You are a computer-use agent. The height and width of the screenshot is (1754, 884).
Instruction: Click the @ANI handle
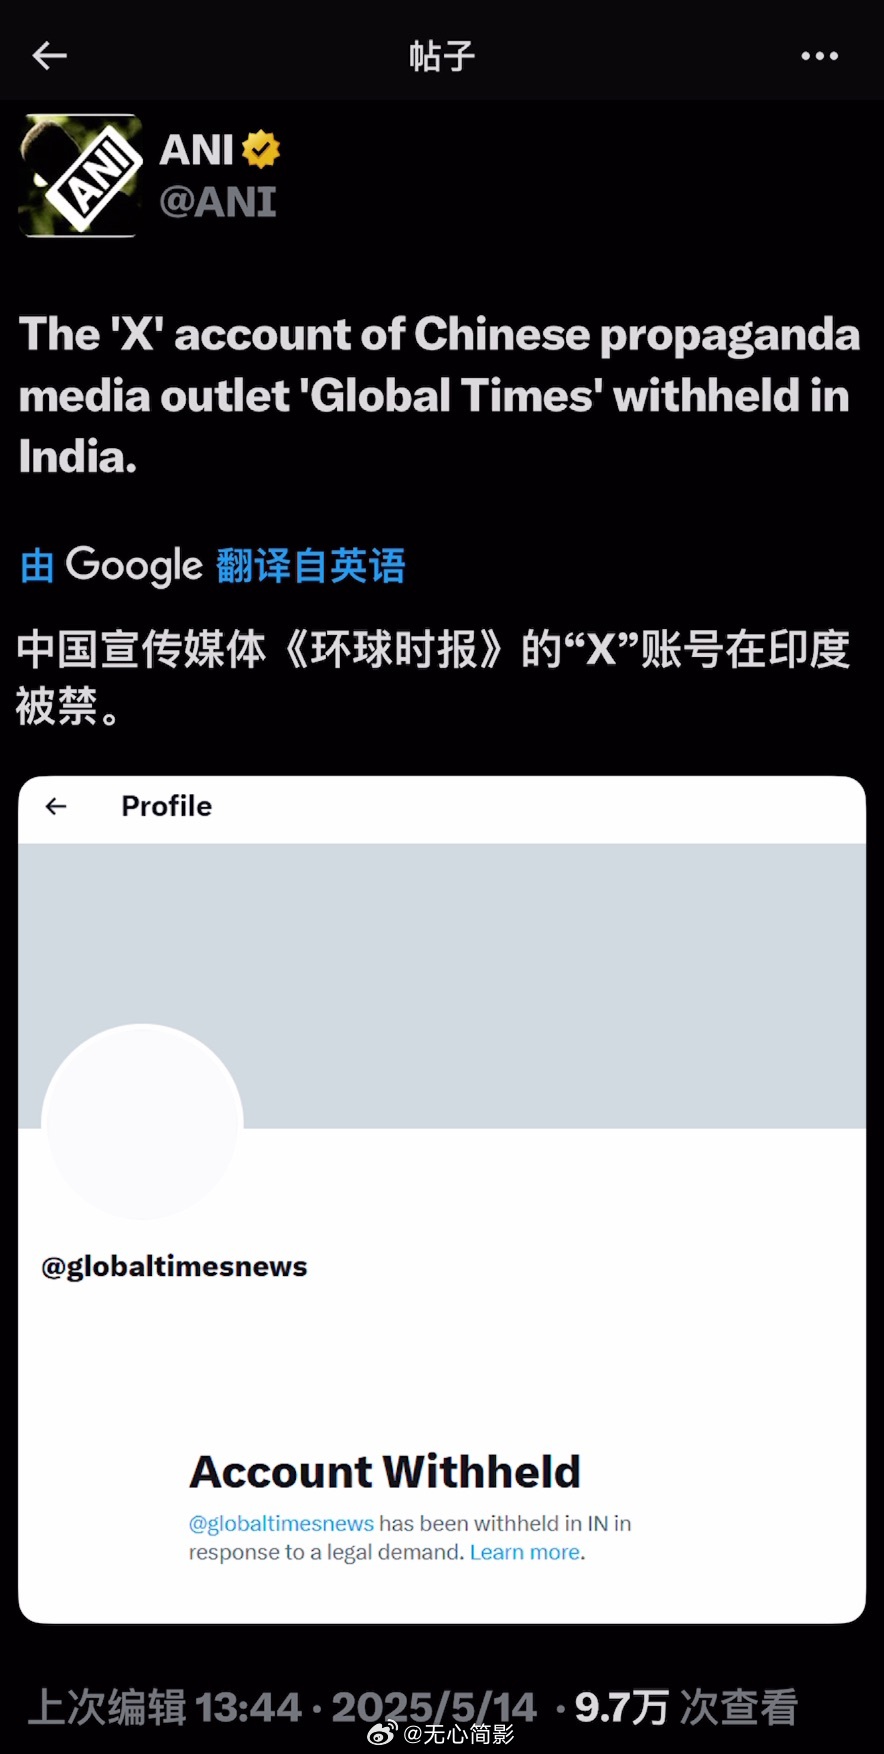pyautogui.click(x=217, y=202)
